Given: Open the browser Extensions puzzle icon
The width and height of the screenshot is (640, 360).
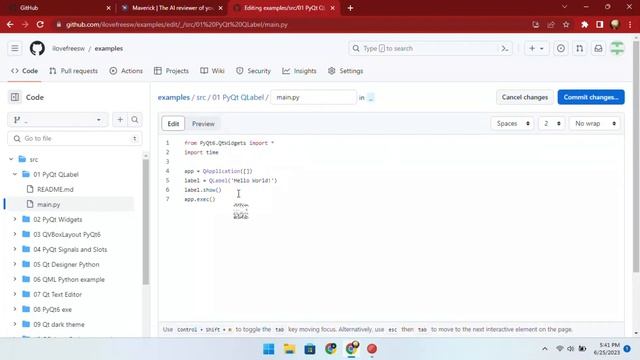Looking at the screenshot, I should (584, 24).
